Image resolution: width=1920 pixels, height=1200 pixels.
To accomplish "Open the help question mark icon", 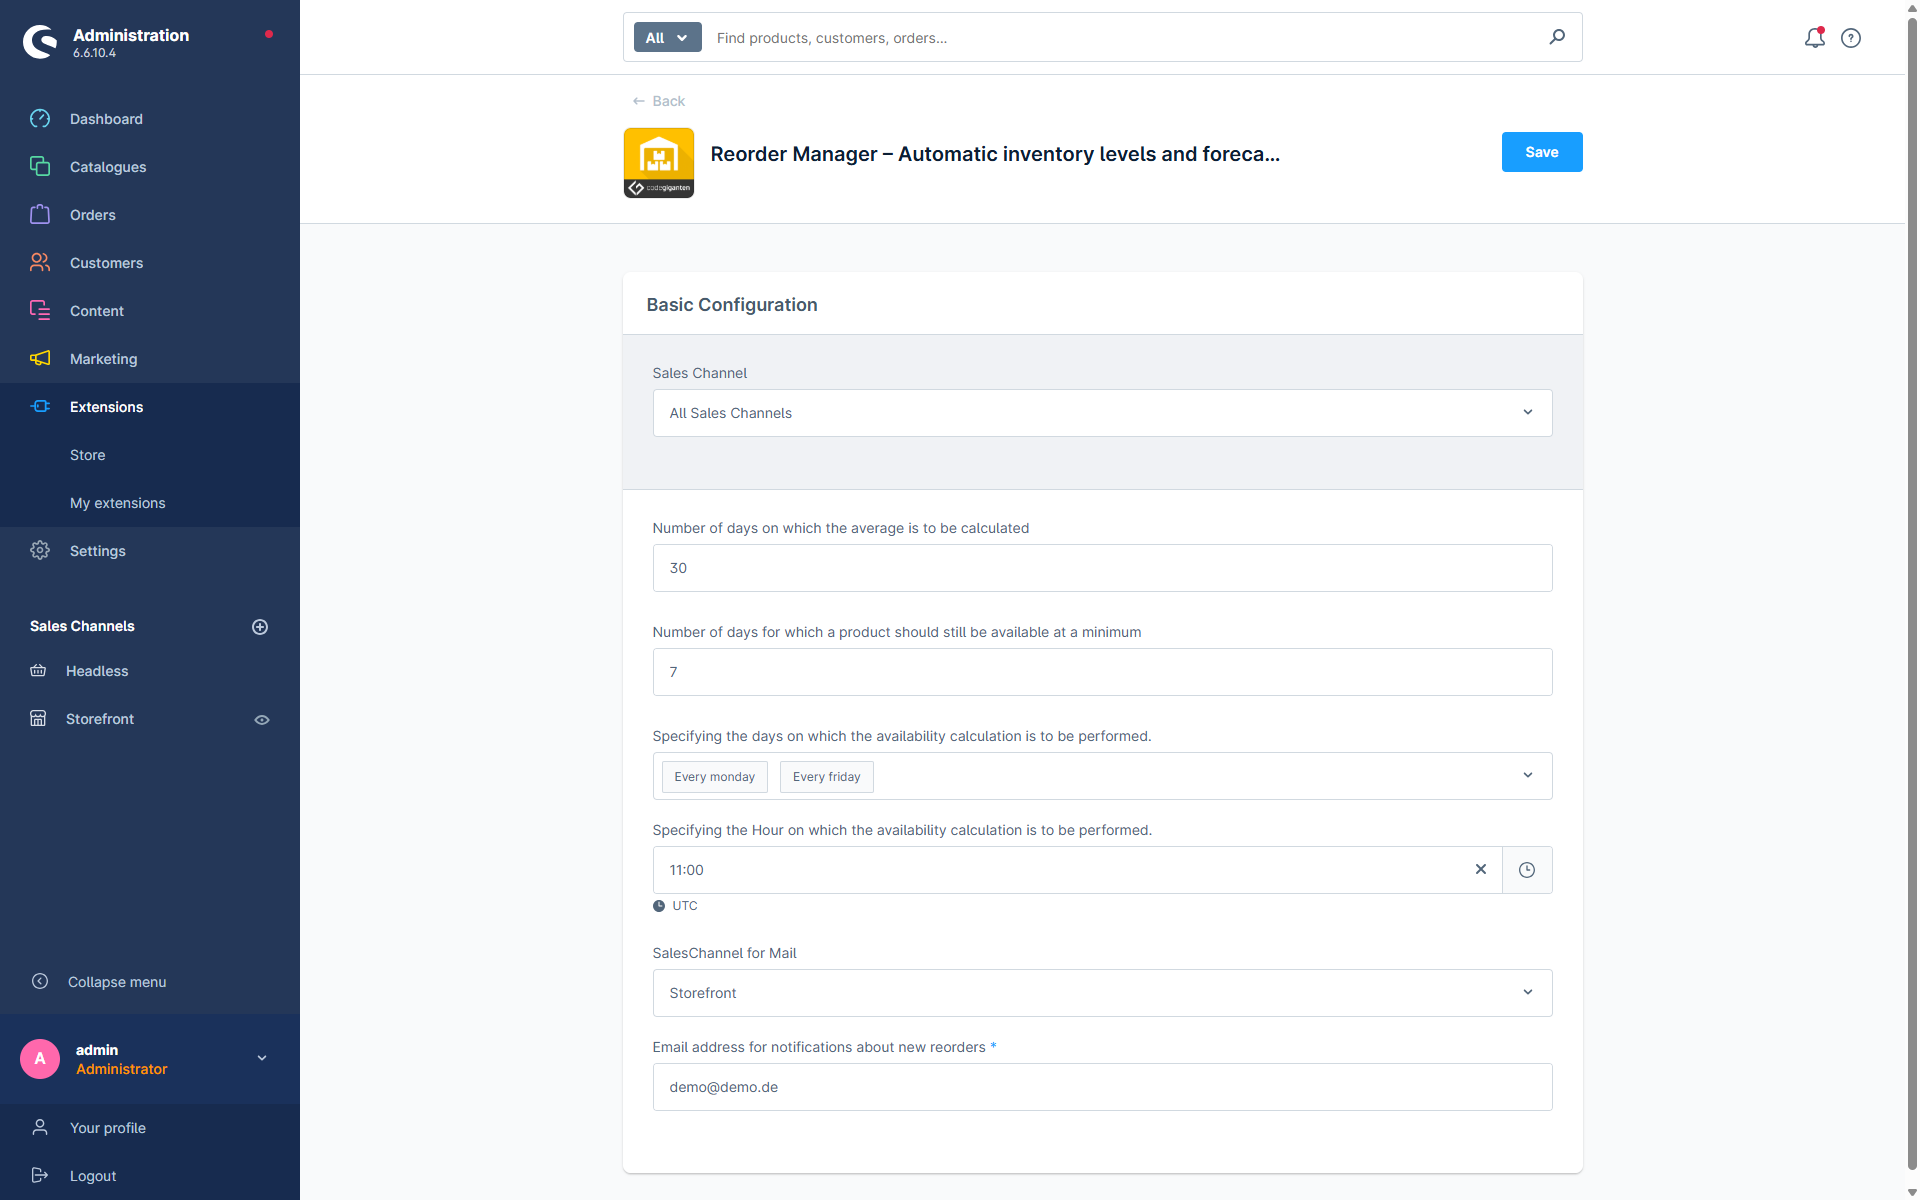I will coord(1851,38).
